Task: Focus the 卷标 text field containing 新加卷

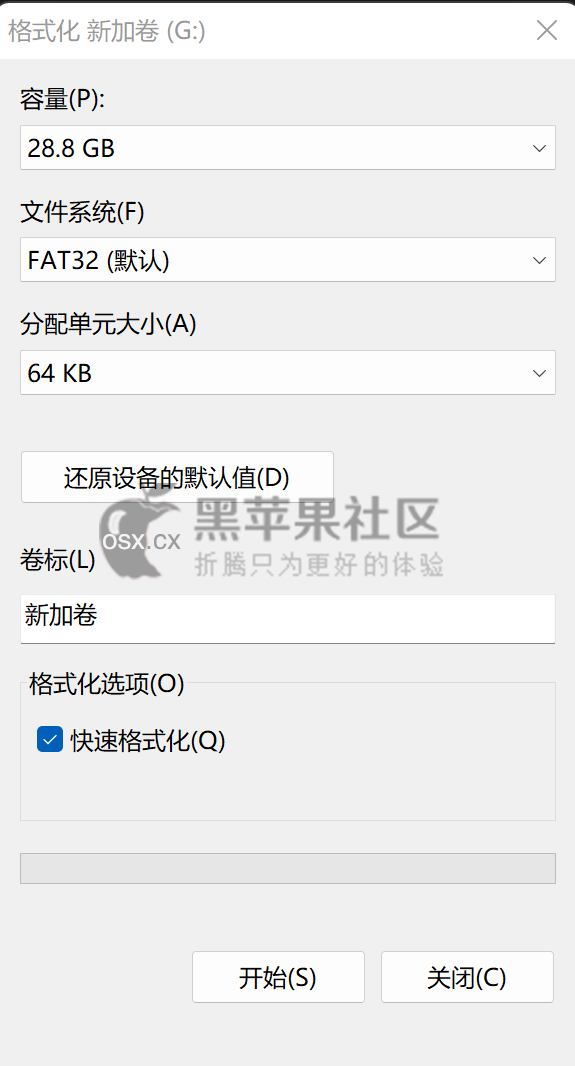Action: tap(288, 619)
